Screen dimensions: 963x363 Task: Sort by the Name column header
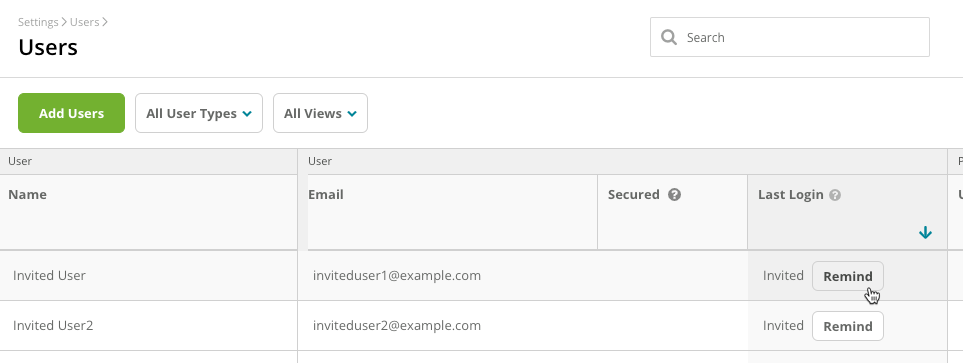pos(28,195)
